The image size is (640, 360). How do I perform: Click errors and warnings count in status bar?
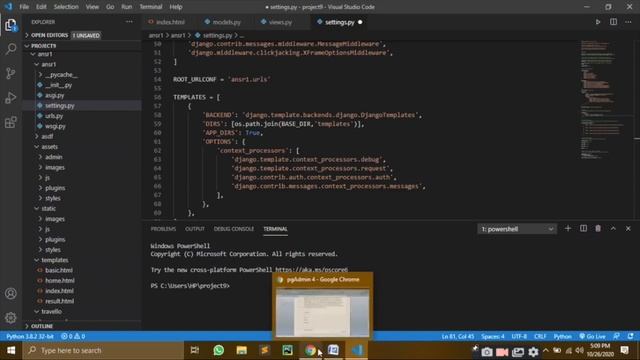tap(73, 336)
